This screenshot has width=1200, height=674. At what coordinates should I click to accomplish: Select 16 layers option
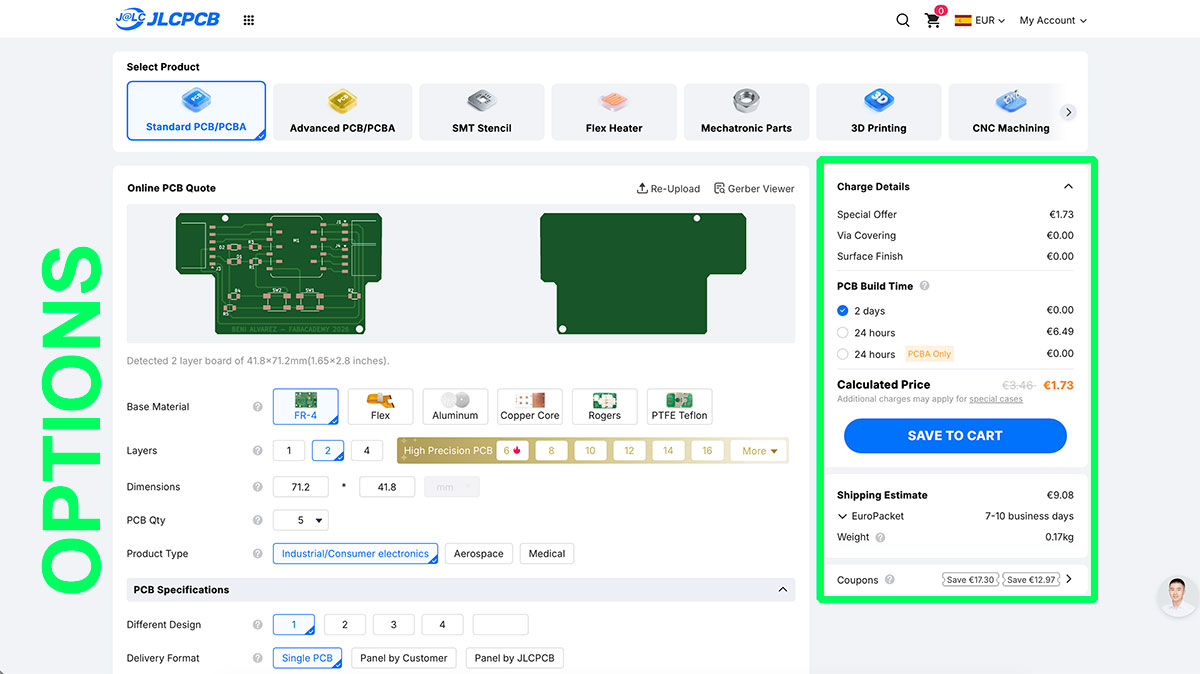pyautogui.click(x=707, y=451)
